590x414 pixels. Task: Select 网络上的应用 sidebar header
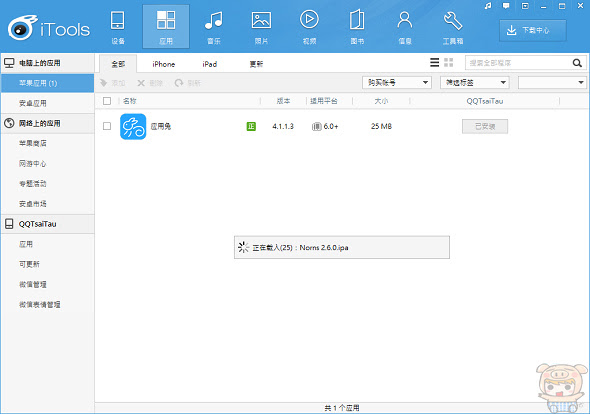pyautogui.click(x=47, y=123)
